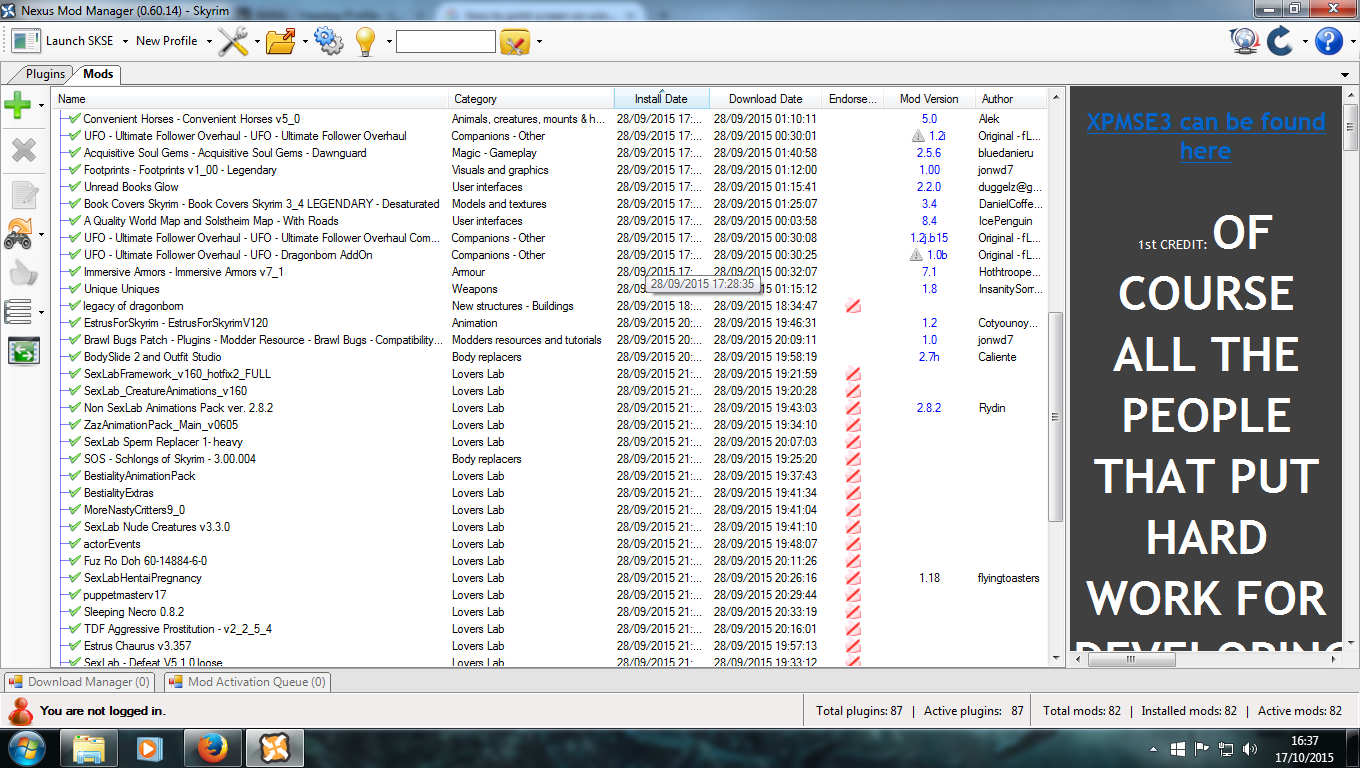1360x768 pixels.
Task: Select the Mods tab
Action: 98,74
